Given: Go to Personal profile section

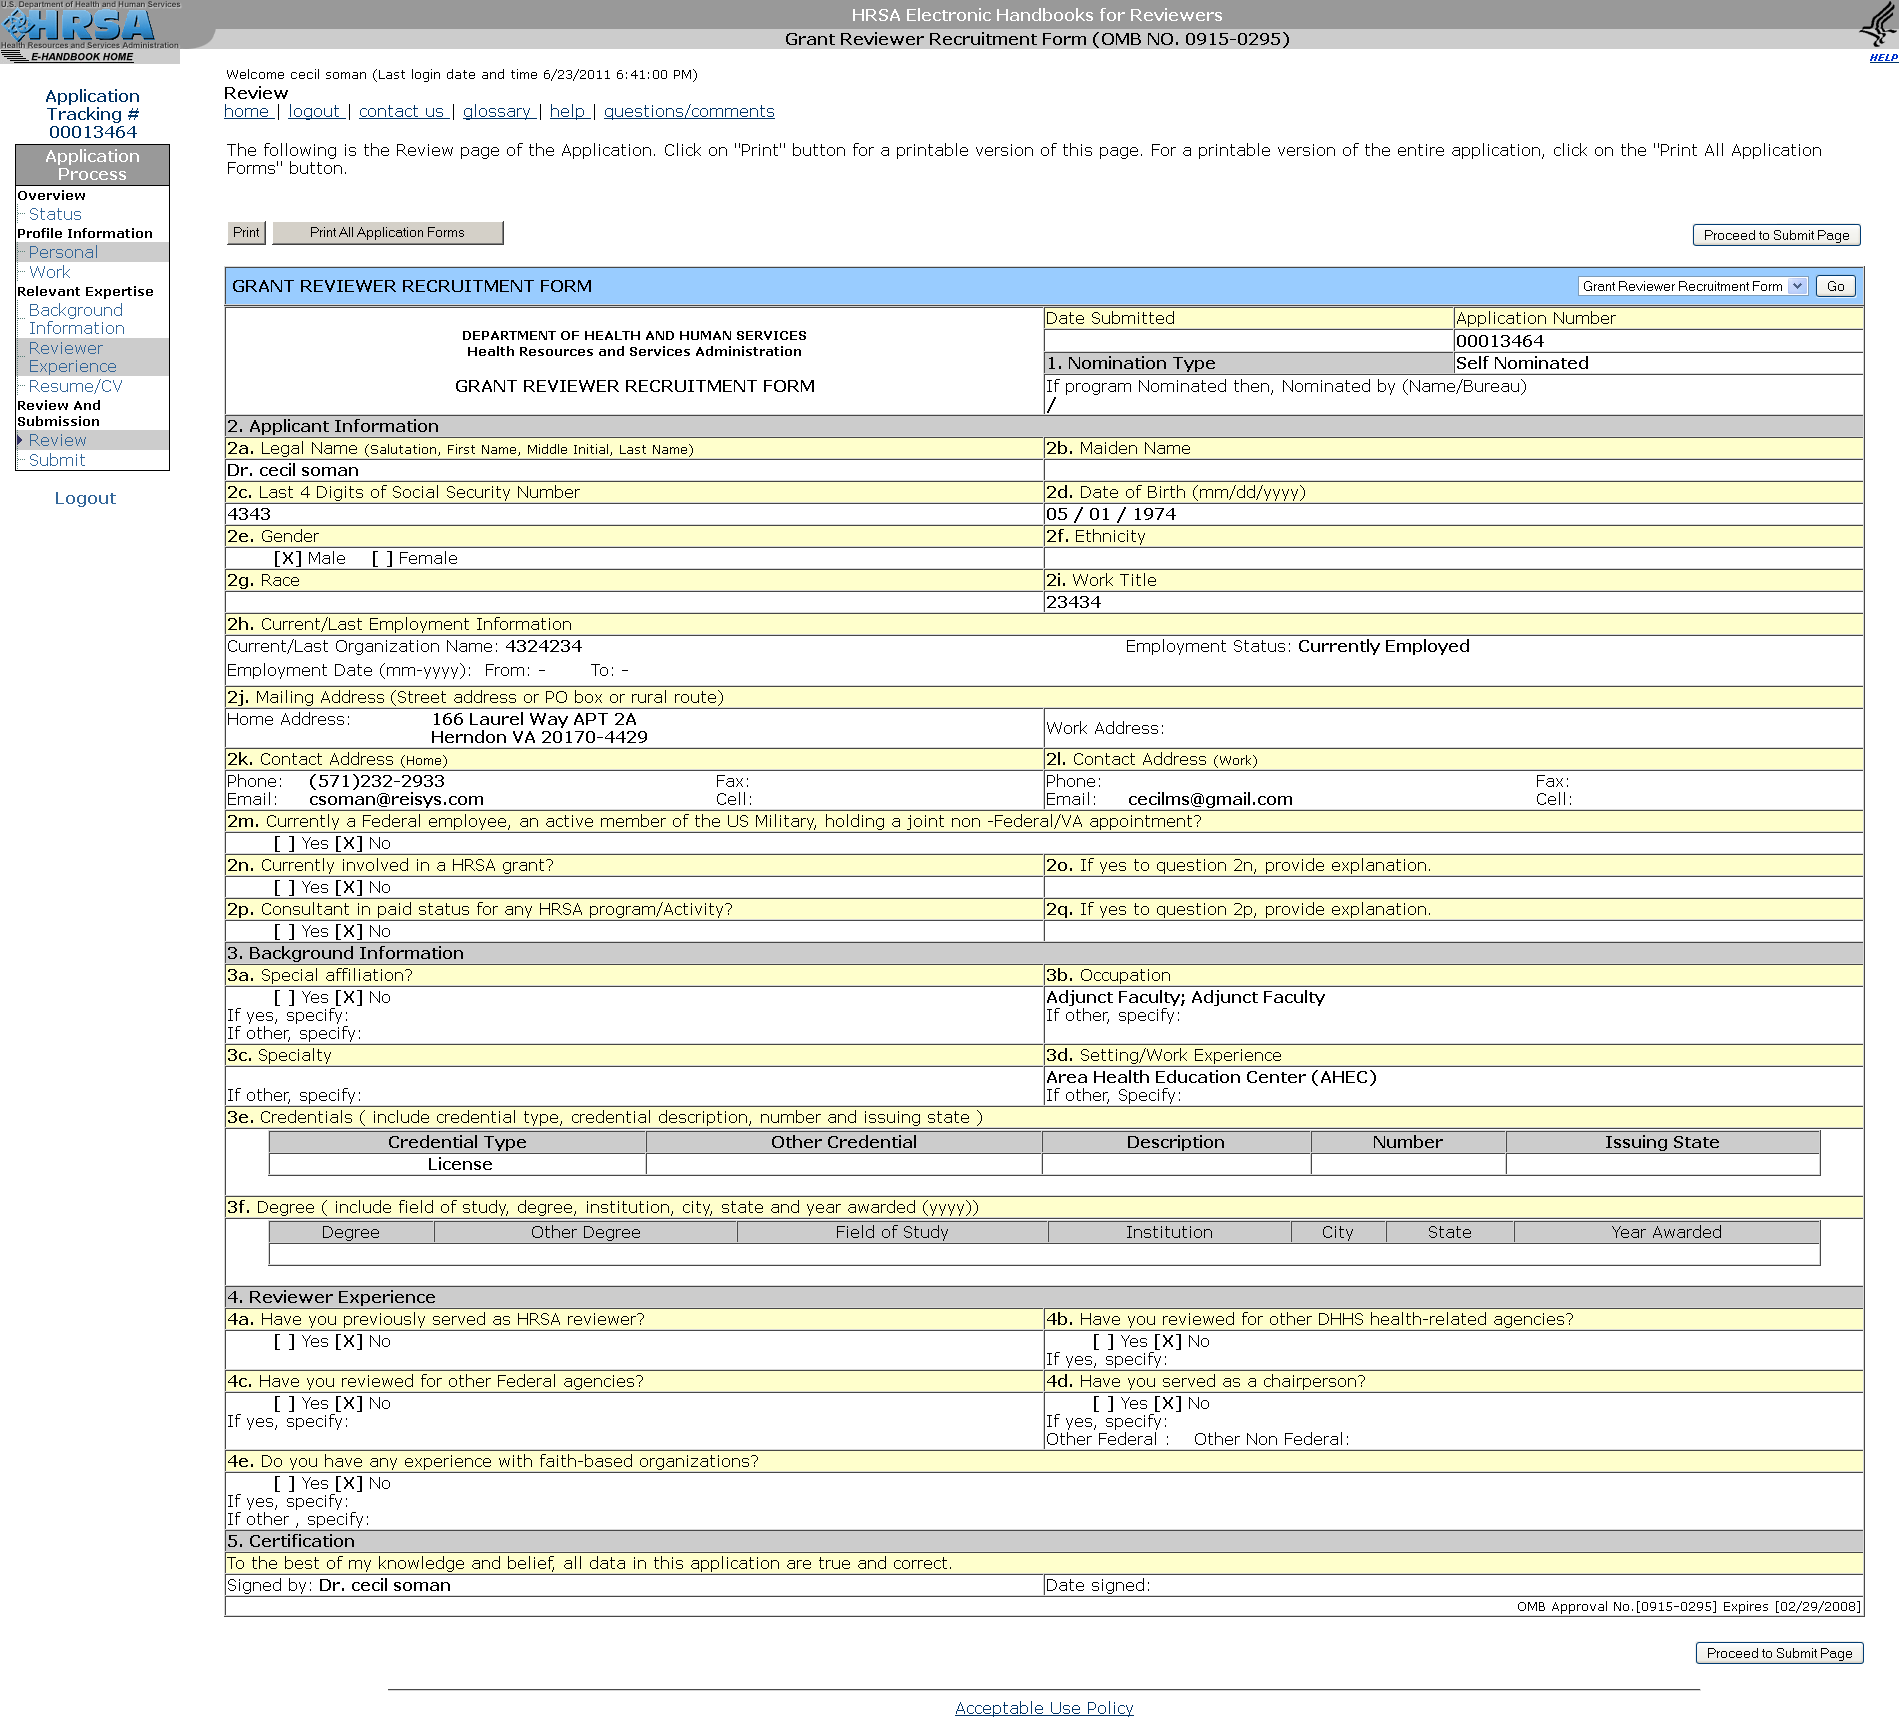Looking at the screenshot, I should click(63, 253).
